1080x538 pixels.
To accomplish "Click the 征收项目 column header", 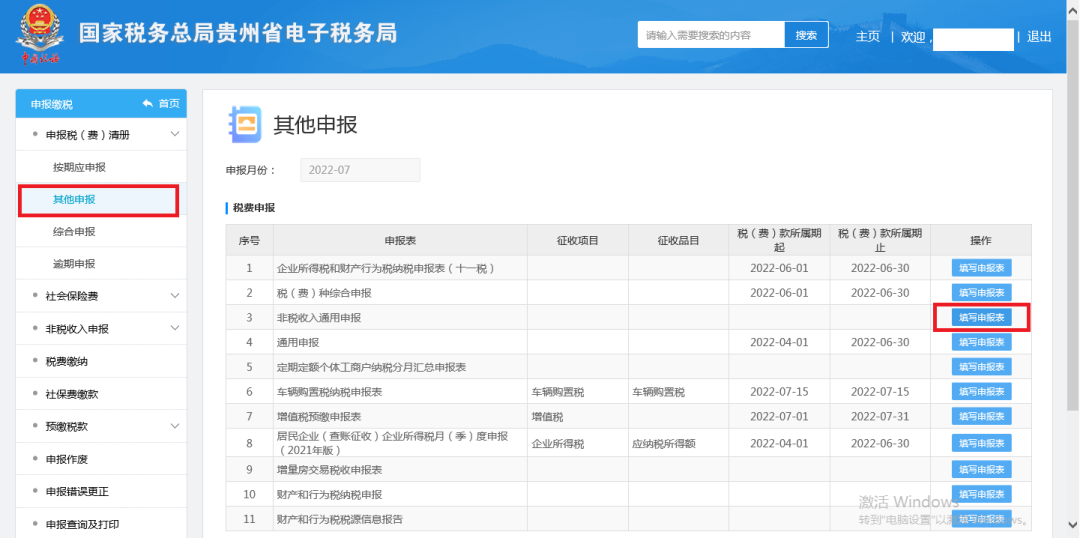I will [578, 240].
